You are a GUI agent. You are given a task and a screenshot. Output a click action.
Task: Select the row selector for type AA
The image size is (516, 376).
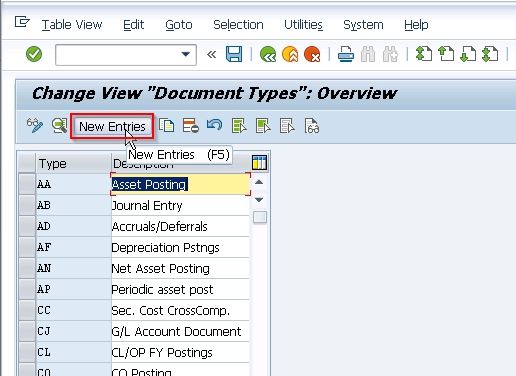pyautogui.click(x=27, y=184)
